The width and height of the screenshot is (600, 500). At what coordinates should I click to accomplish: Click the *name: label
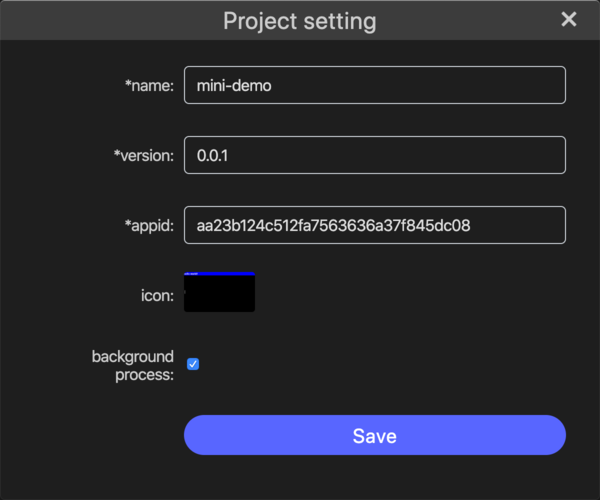[x=149, y=86]
